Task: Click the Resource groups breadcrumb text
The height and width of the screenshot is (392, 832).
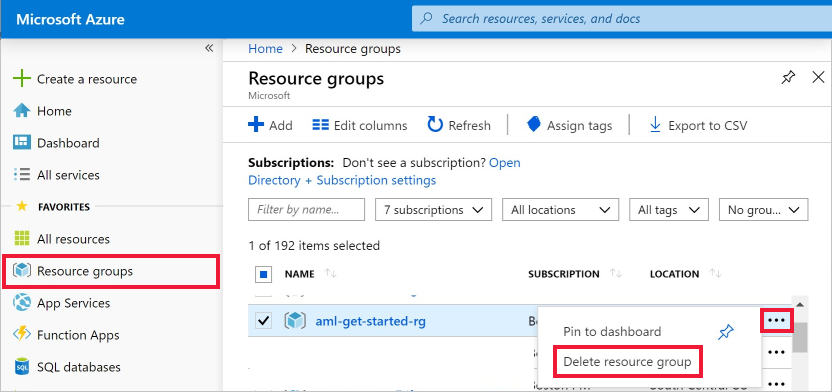Action: (353, 49)
